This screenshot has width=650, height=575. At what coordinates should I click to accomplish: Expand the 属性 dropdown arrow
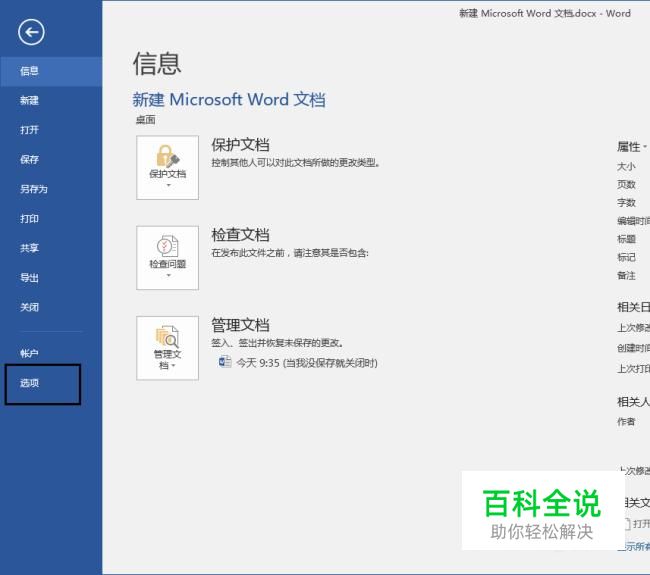[x=645, y=147]
